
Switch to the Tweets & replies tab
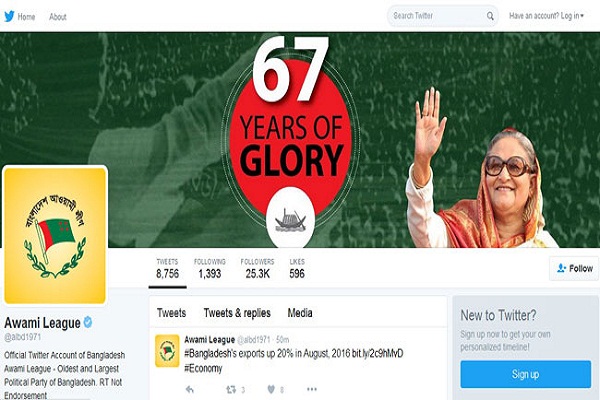[x=237, y=313]
